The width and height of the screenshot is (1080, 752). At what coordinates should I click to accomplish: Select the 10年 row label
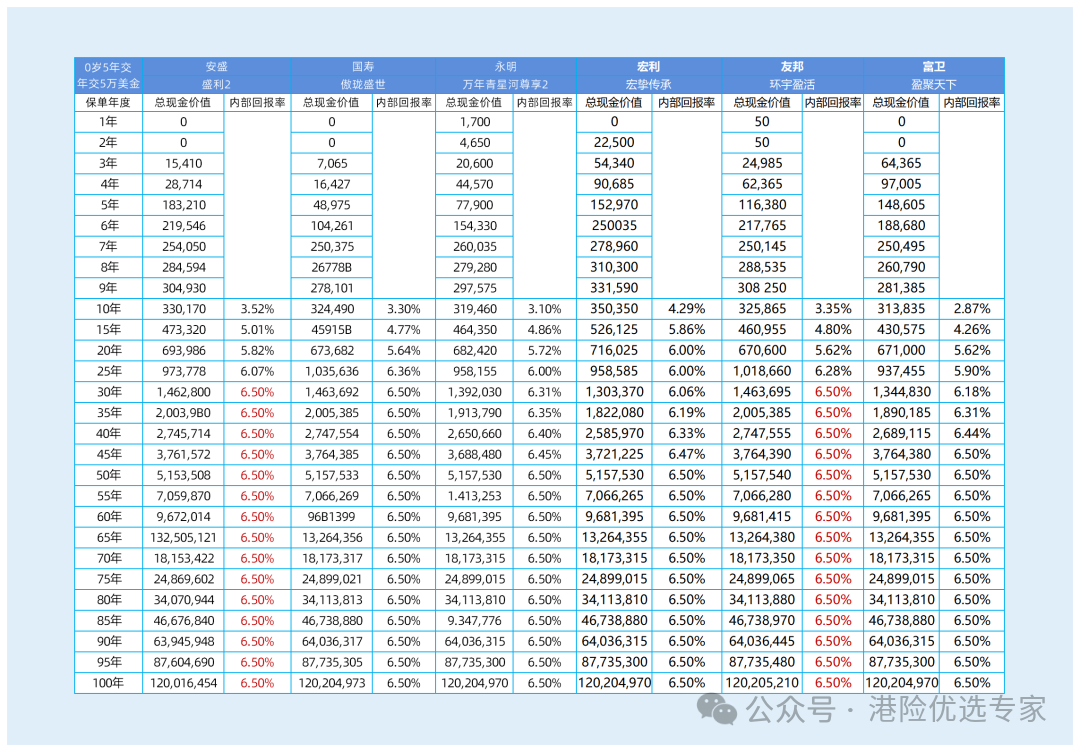108,309
